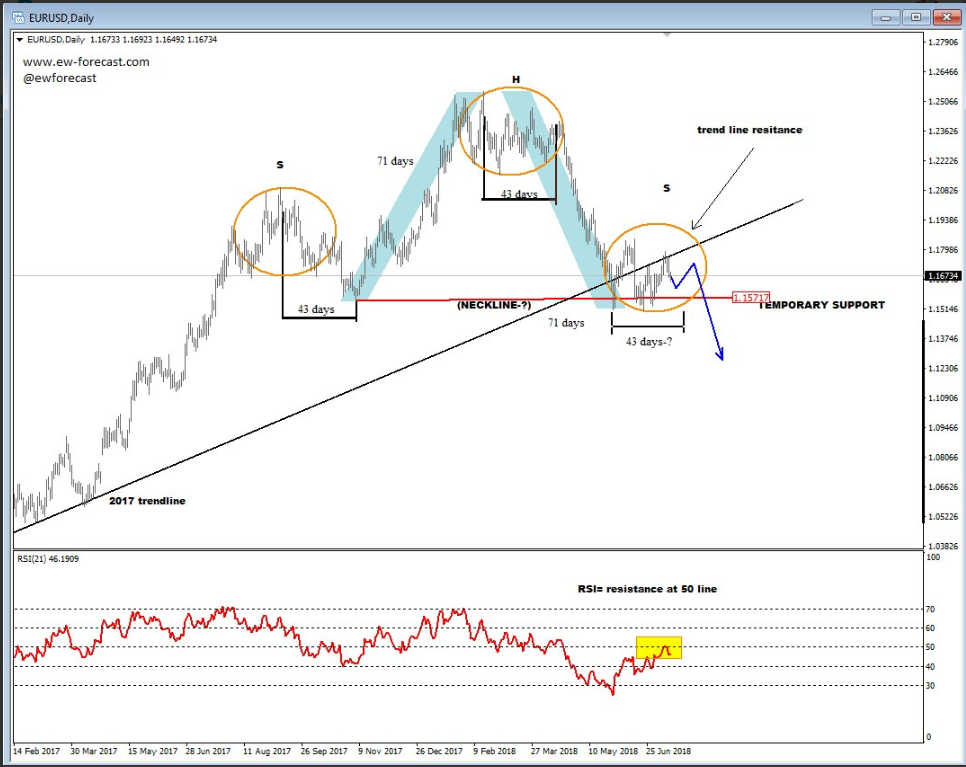Image resolution: width=966 pixels, height=767 pixels.
Task: Click the 1.16734 current price label
Action: click(943, 276)
